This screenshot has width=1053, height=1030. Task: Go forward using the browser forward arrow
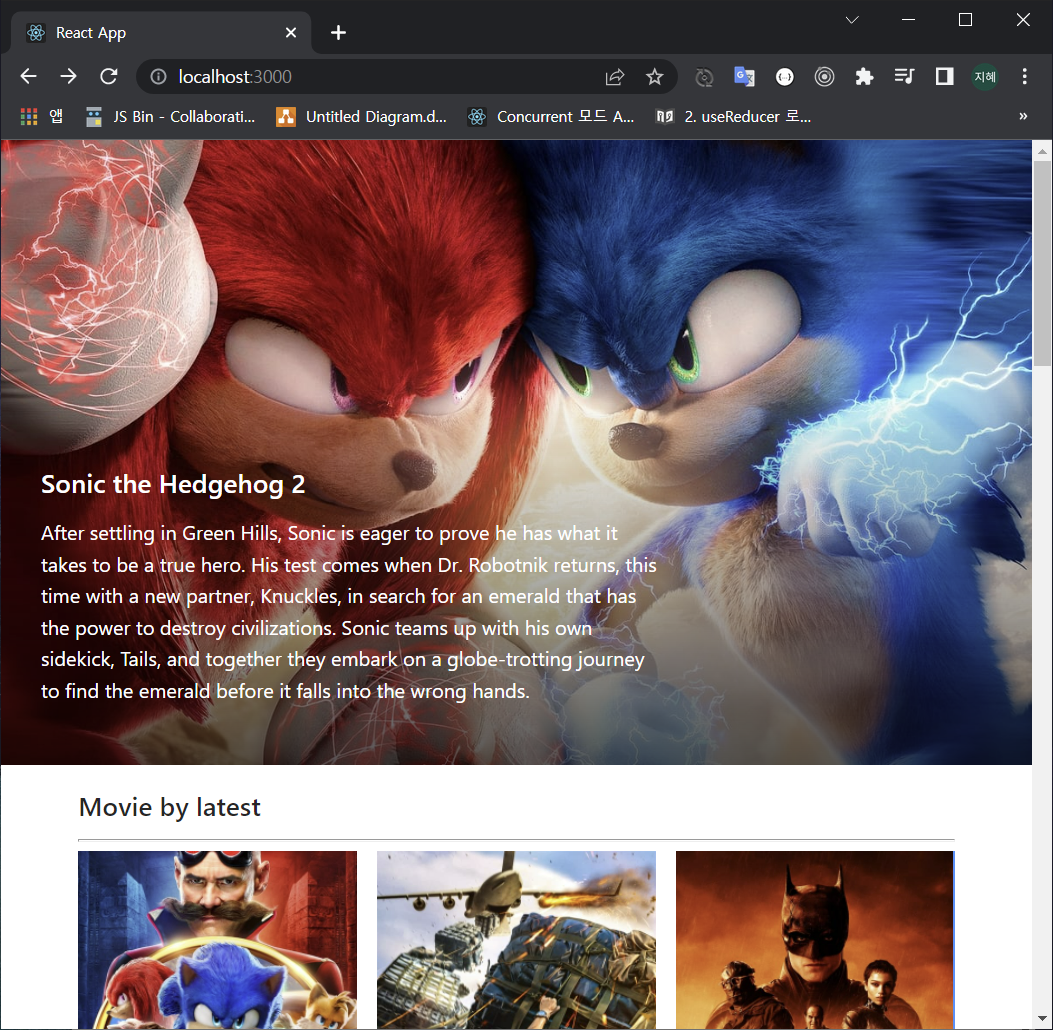tap(68, 77)
